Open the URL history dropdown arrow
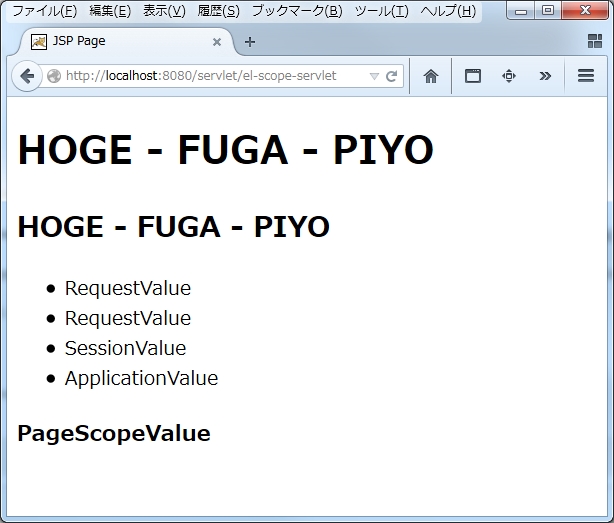The height and width of the screenshot is (523, 614). (x=374, y=76)
